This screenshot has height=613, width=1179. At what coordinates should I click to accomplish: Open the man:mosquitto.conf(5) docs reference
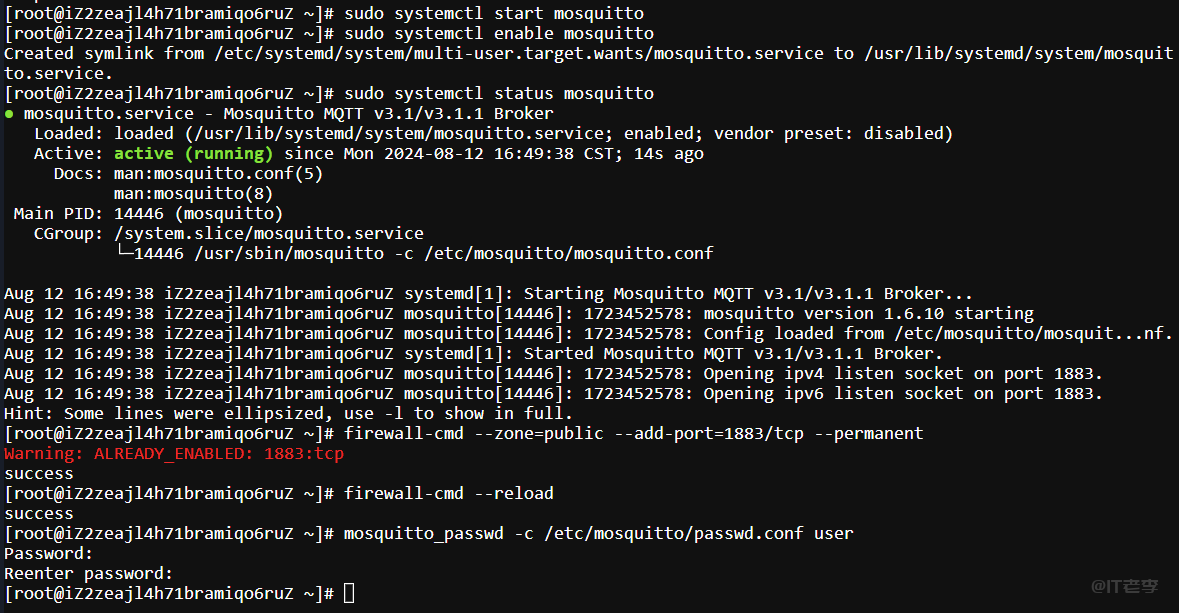pos(218,174)
